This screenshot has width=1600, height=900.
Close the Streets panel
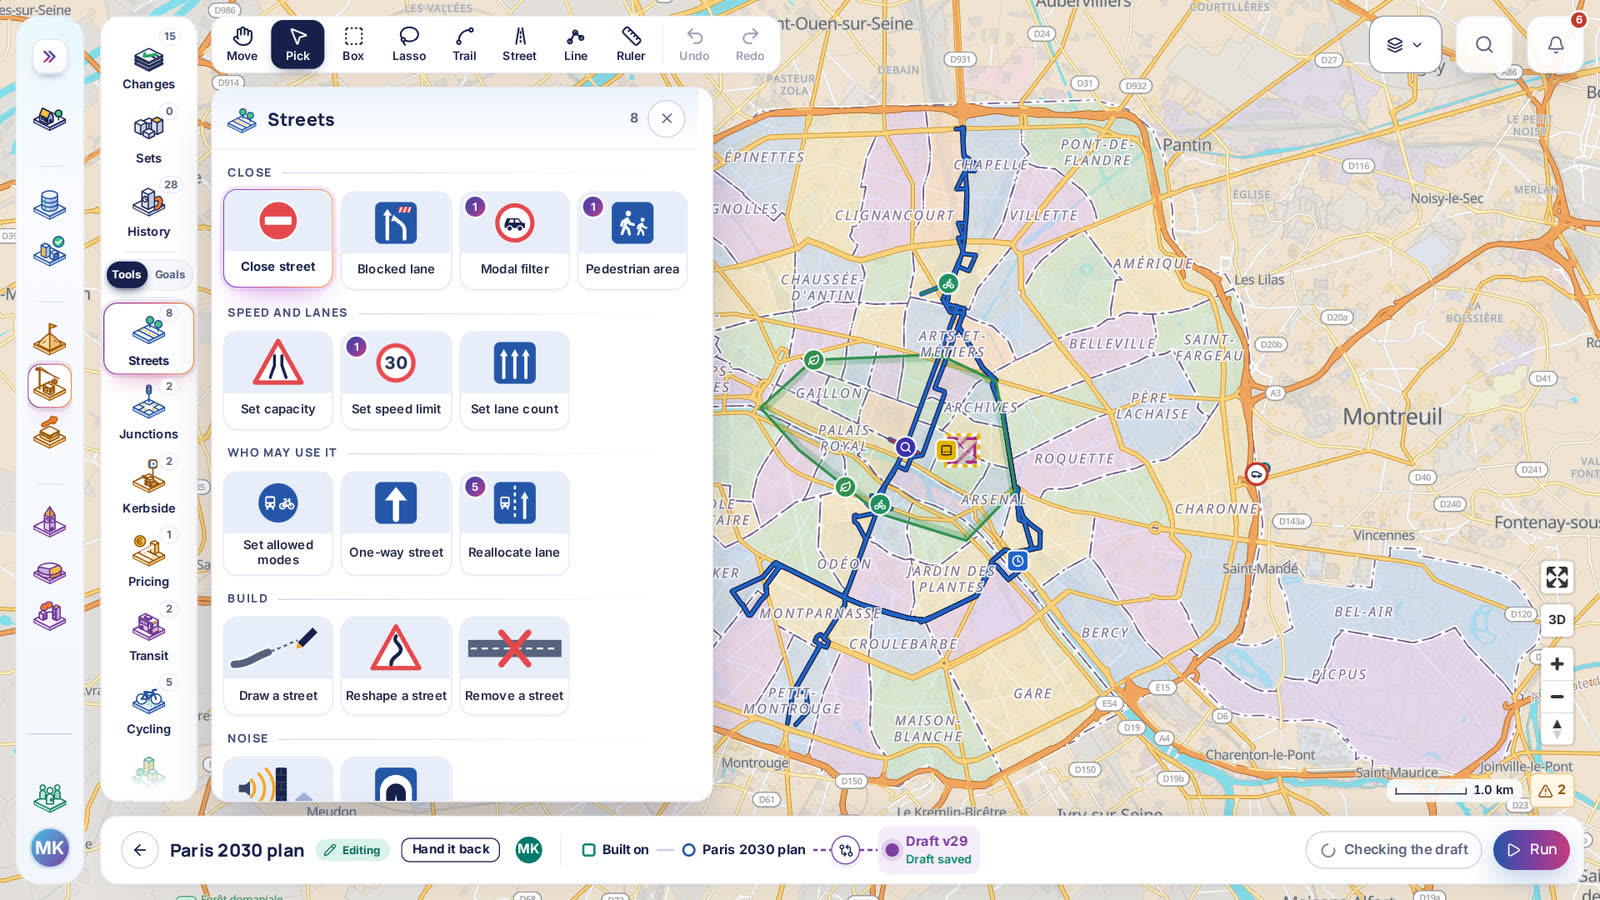tap(667, 119)
